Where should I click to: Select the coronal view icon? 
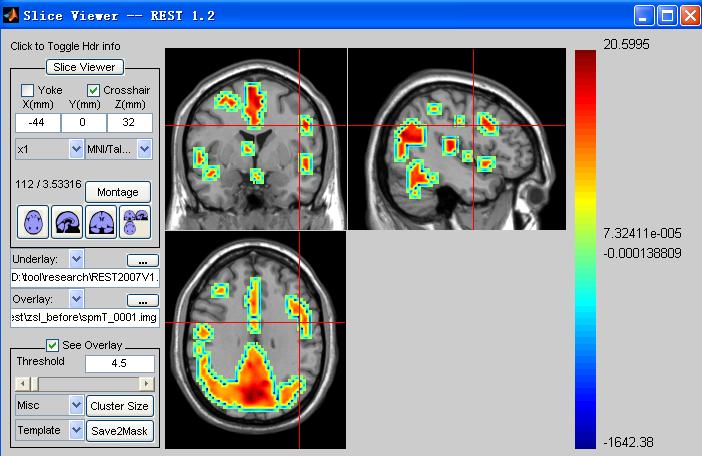[x=101, y=222]
